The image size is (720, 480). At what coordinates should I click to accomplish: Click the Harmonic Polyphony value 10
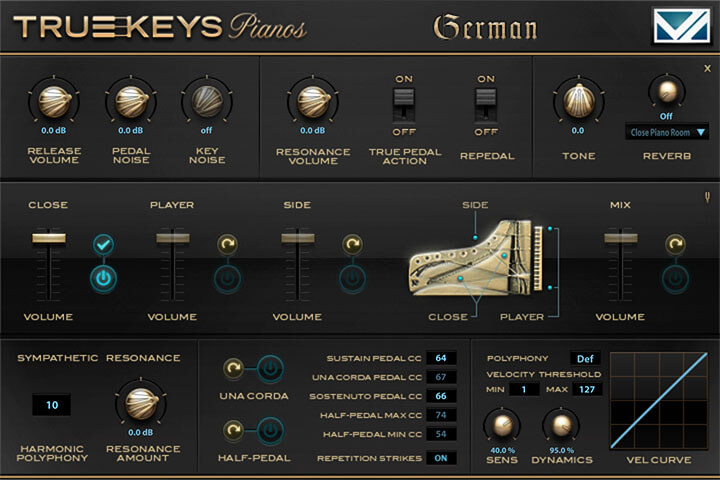[x=51, y=405]
